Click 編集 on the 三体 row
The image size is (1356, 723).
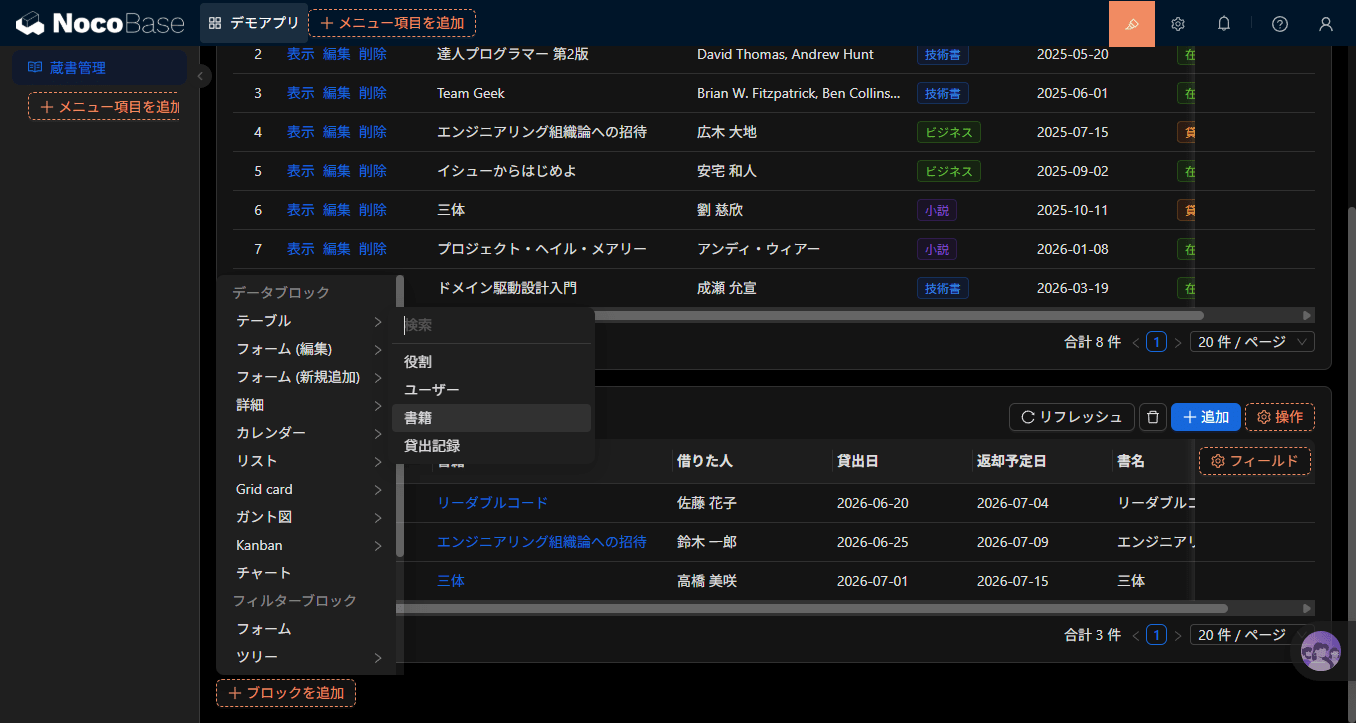(337, 210)
